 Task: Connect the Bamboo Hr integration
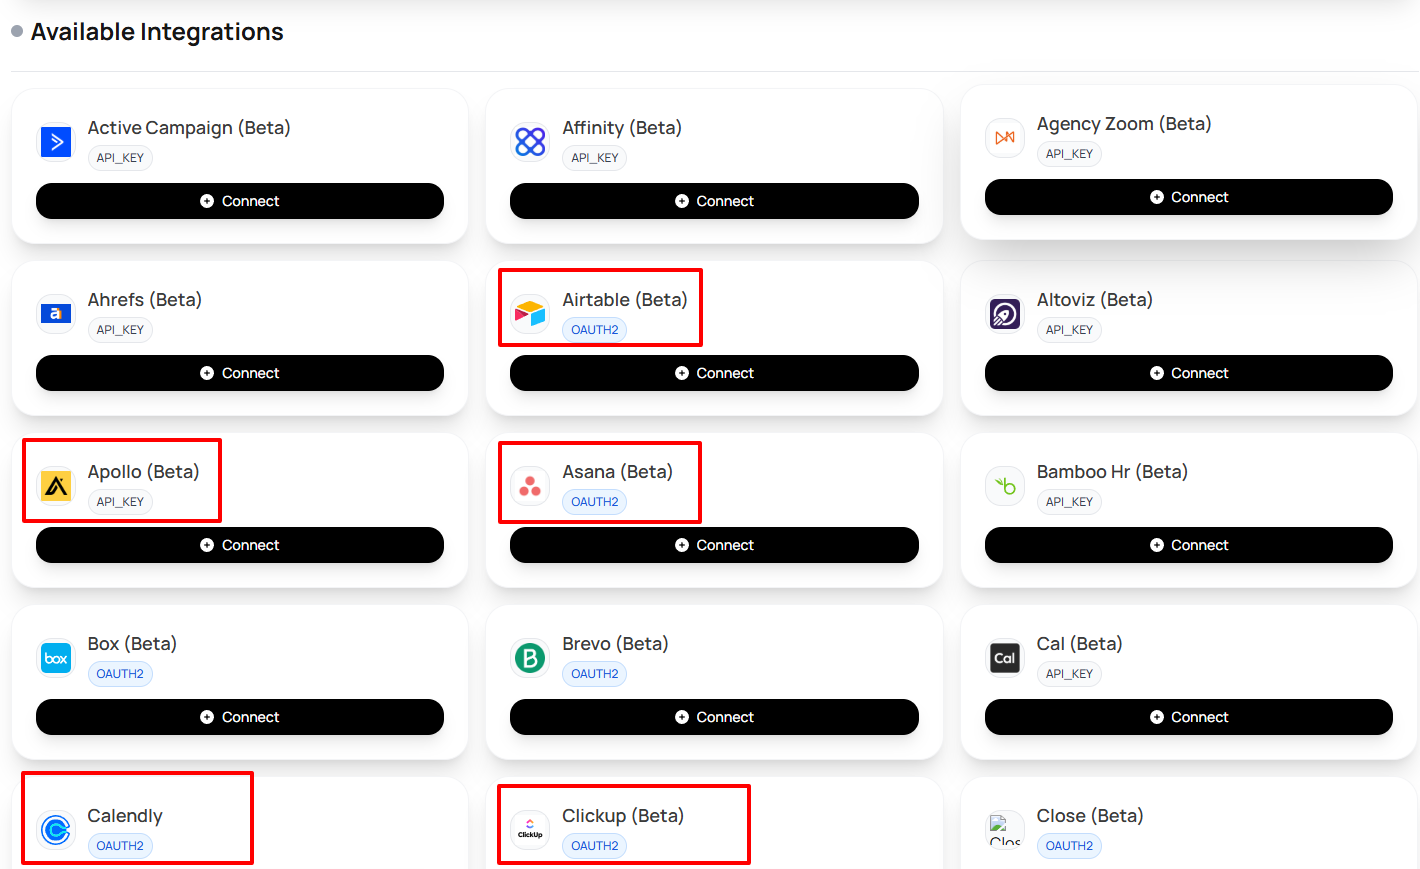pos(1189,545)
